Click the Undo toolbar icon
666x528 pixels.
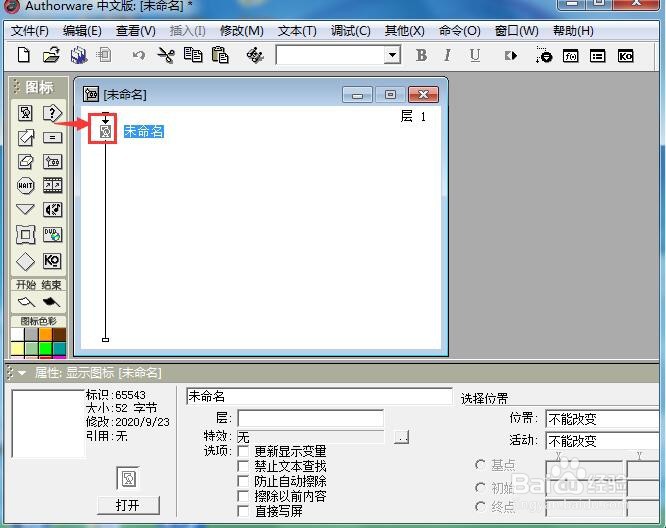click(x=138, y=55)
